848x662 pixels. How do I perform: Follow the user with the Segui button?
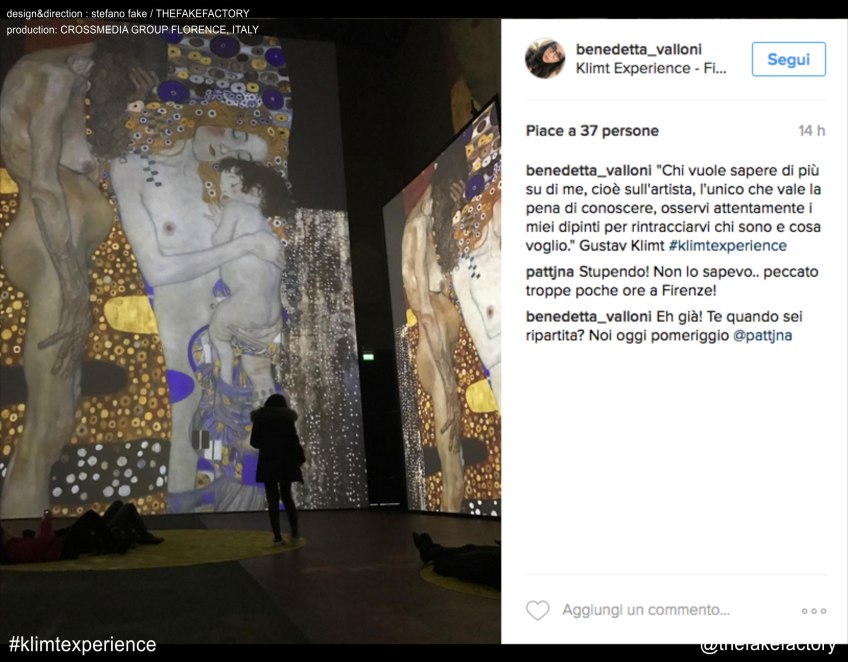(x=789, y=59)
